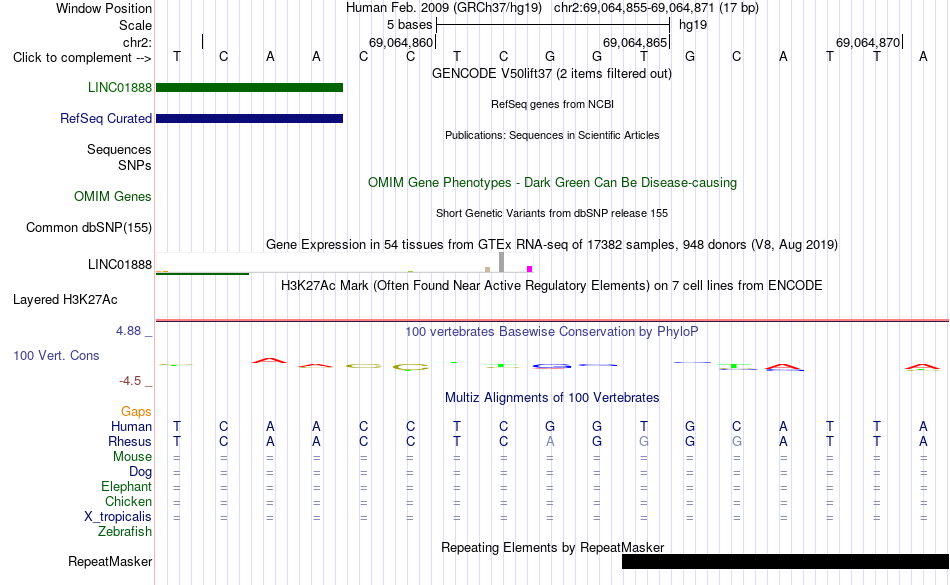Click the GENCODE V50lift37 track title
The width and height of the screenshot is (950, 585).
click(x=551, y=73)
